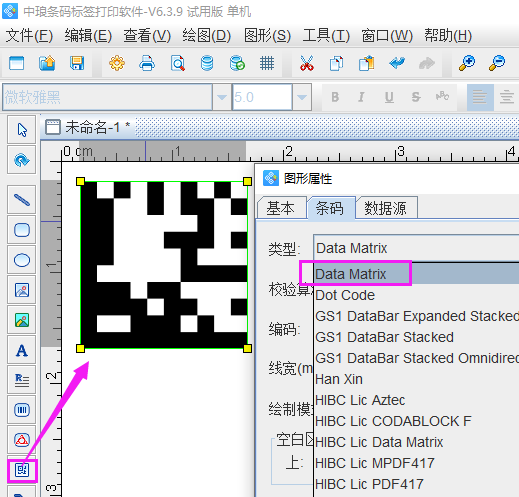Viewport: 519px width, 497px height.
Task: Open the 工具 menu
Action: point(326,36)
